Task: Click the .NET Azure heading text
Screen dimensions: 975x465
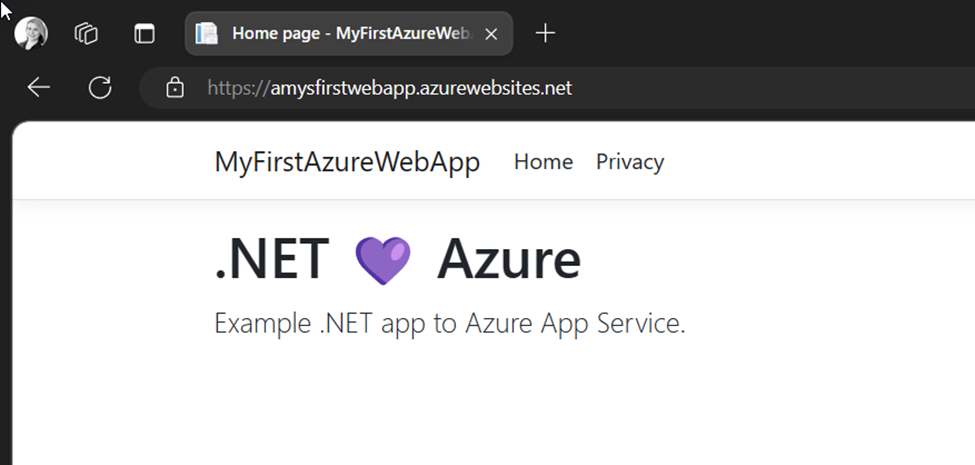Action: [x=398, y=260]
